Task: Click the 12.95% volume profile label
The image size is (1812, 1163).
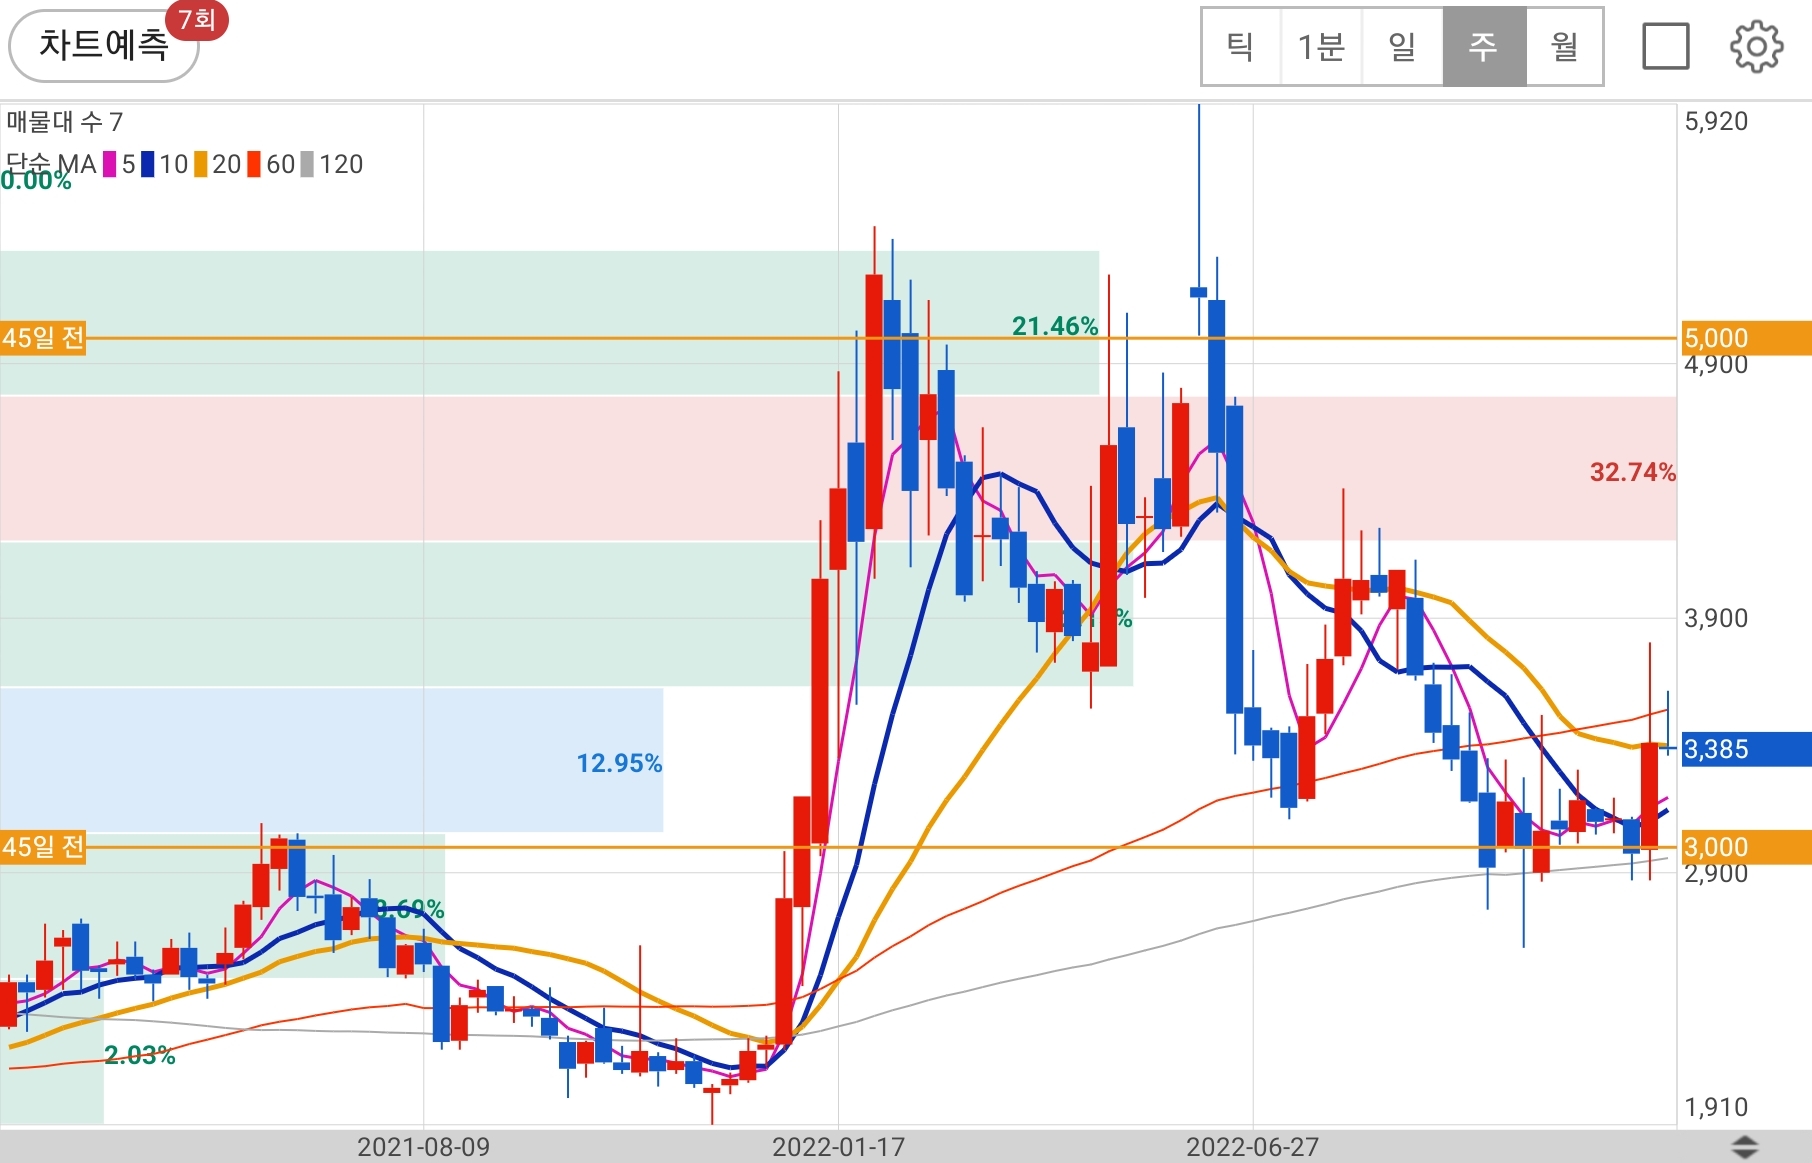Action: coord(619,763)
